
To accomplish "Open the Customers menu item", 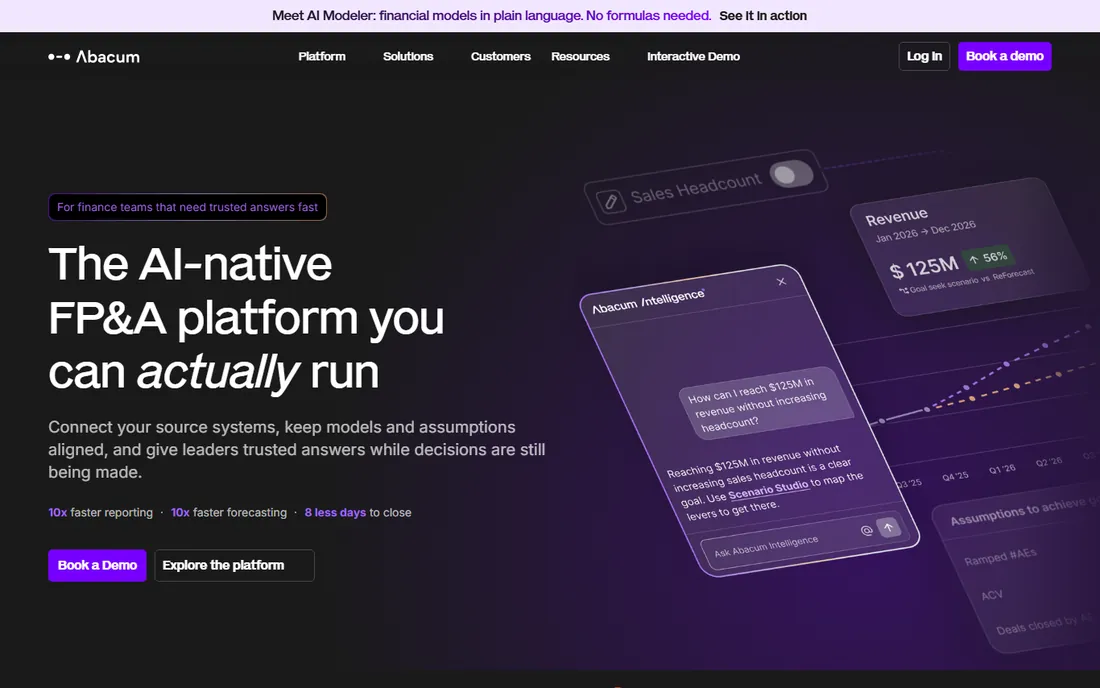I will pyautogui.click(x=500, y=56).
